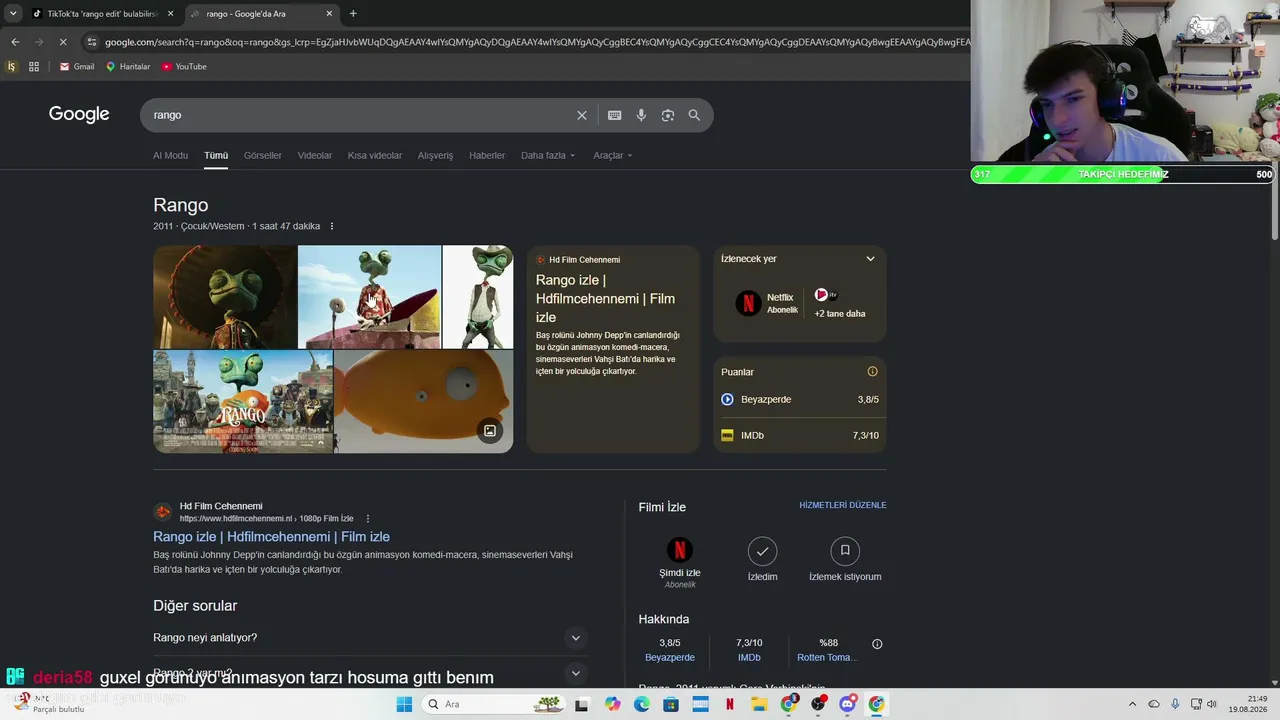The height and width of the screenshot is (720, 1280).
Task: Open the Haritalar bookmark
Action: 128,67
